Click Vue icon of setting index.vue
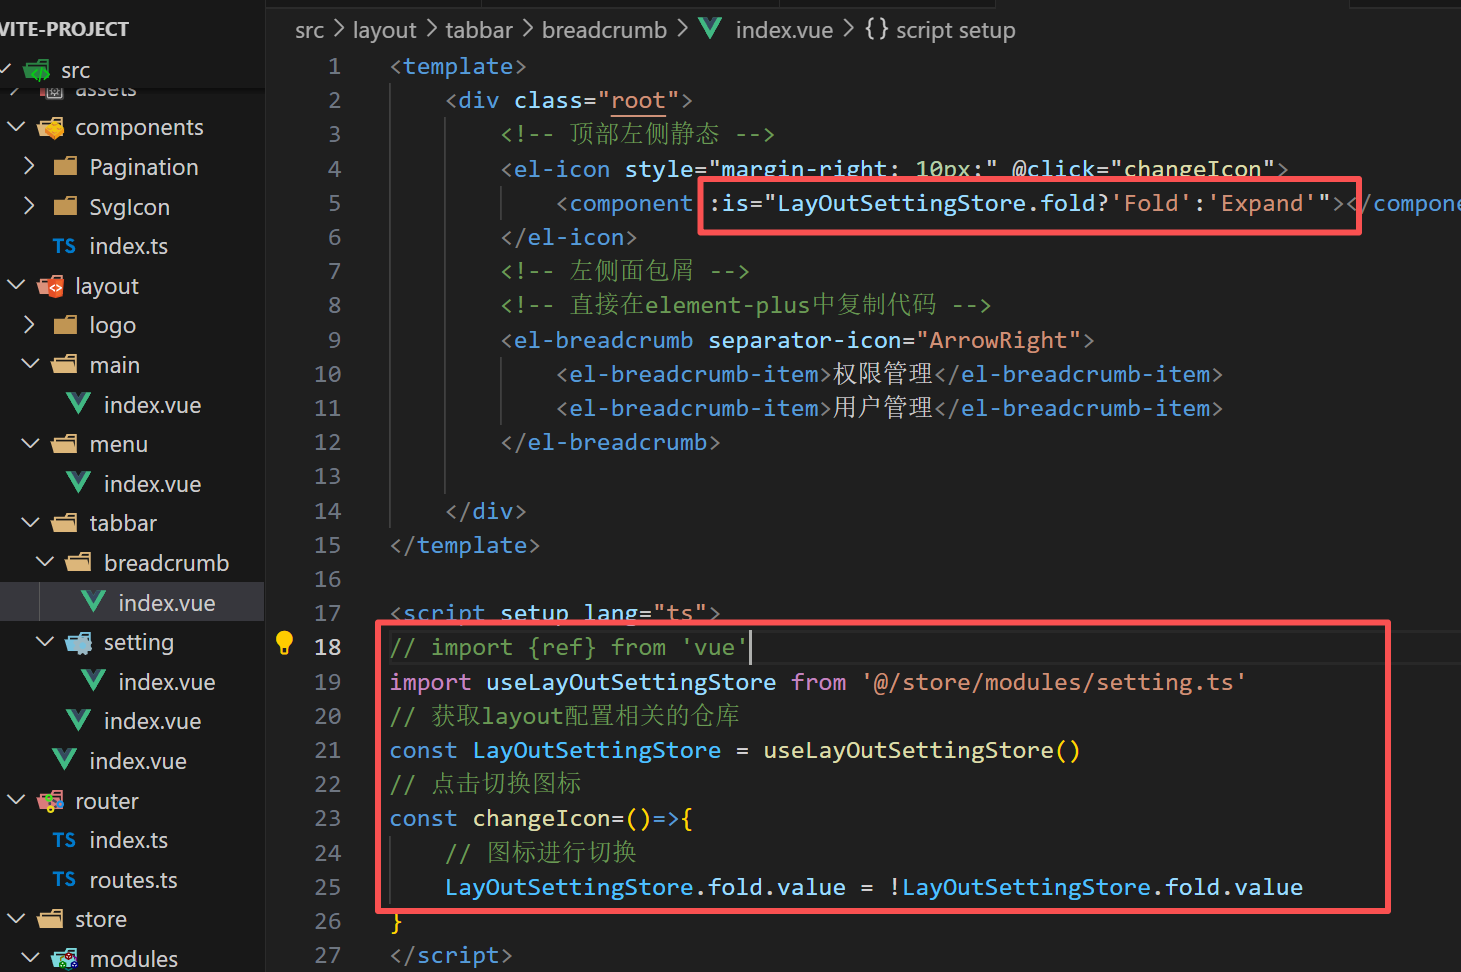 coord(93,681)
